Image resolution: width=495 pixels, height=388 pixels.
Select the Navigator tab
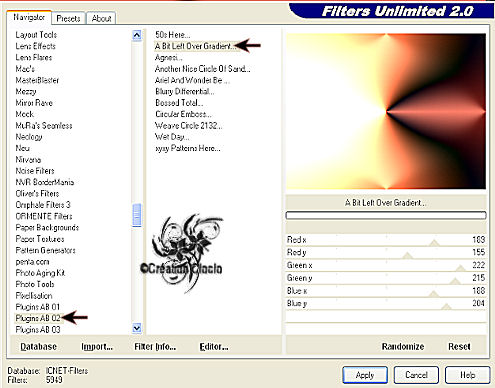click(29, 17)
